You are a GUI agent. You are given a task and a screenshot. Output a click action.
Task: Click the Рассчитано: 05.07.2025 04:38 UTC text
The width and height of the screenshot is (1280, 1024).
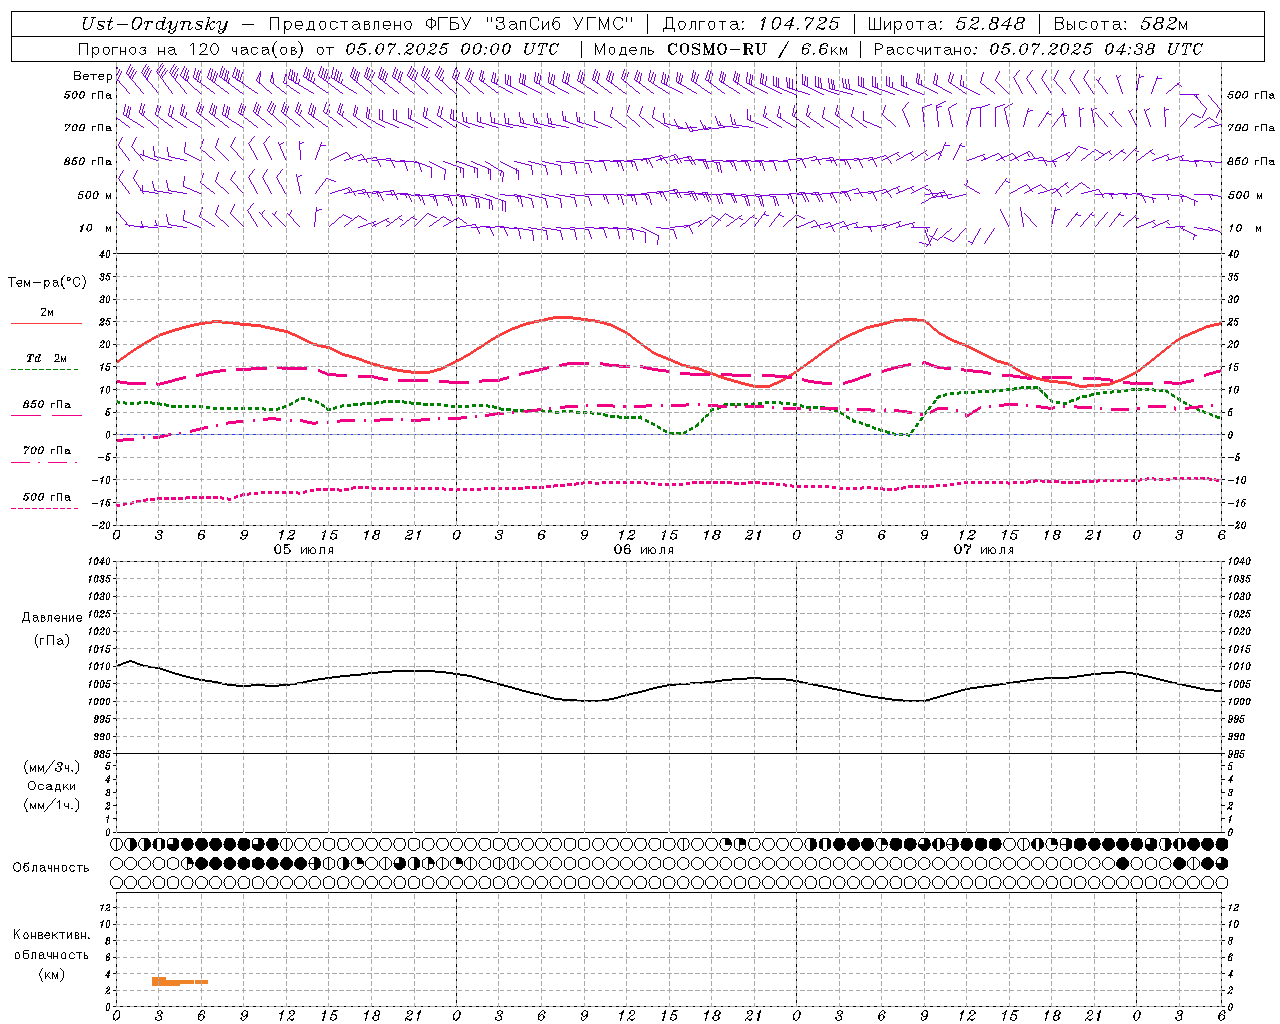pyautogui.click(x=1038, y=48)
